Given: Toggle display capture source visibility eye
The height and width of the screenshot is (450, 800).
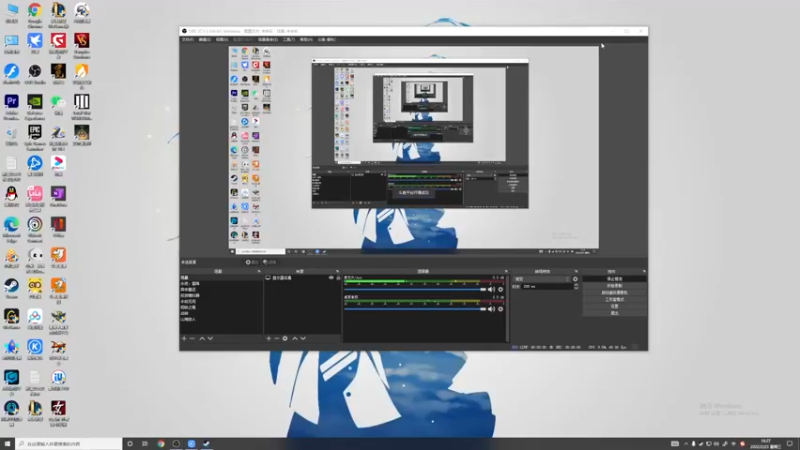Looking at the screenshot, I should 331,278.
